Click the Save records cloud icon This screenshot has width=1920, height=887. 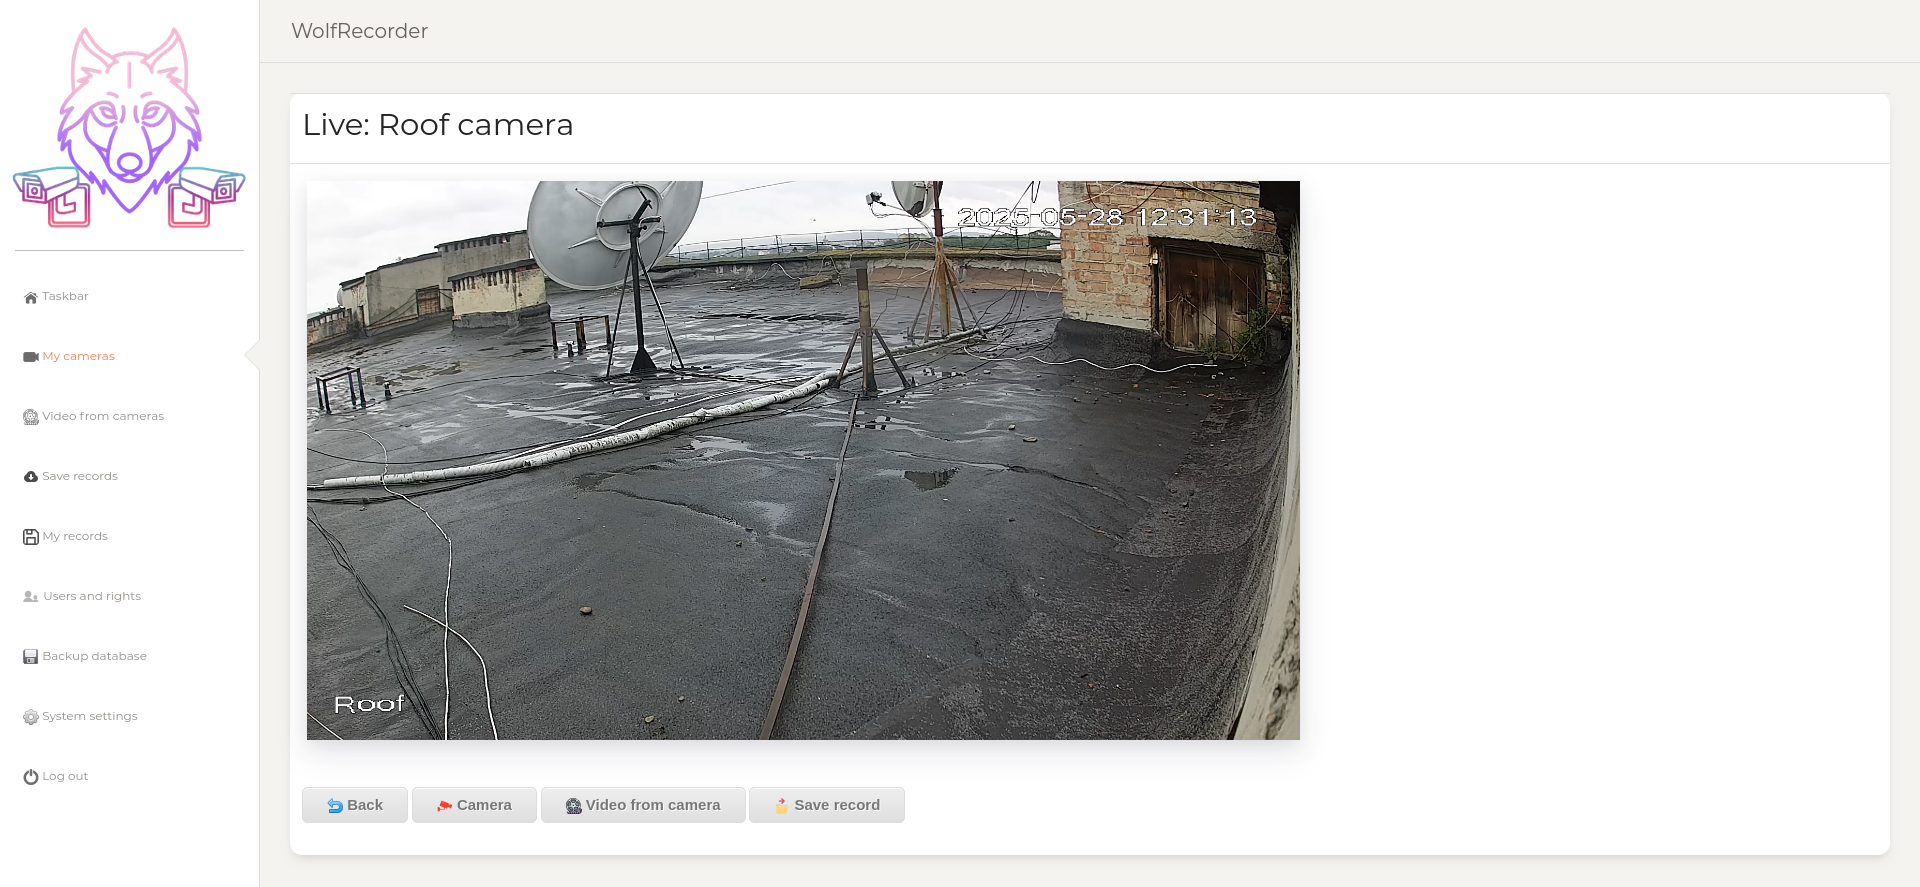31,477
